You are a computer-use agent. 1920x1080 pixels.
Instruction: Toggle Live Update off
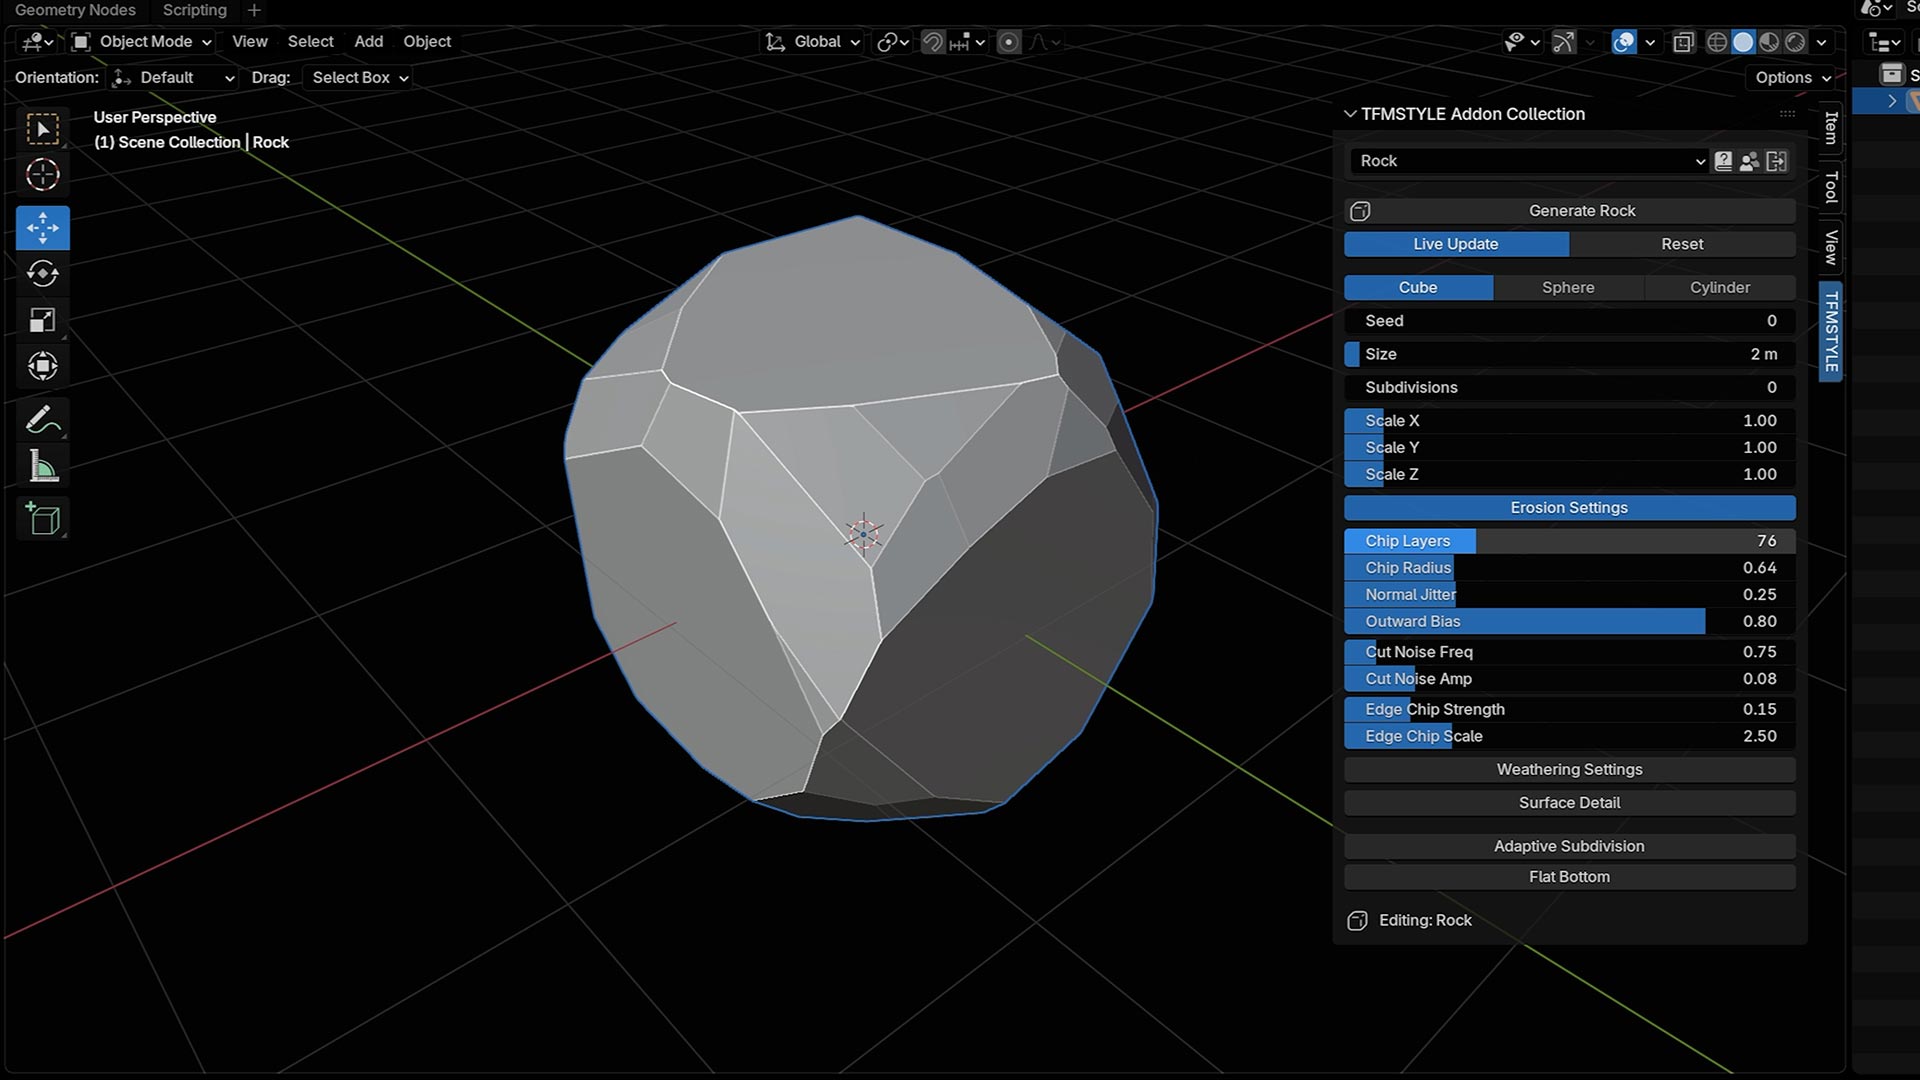tap(1455, 244)
